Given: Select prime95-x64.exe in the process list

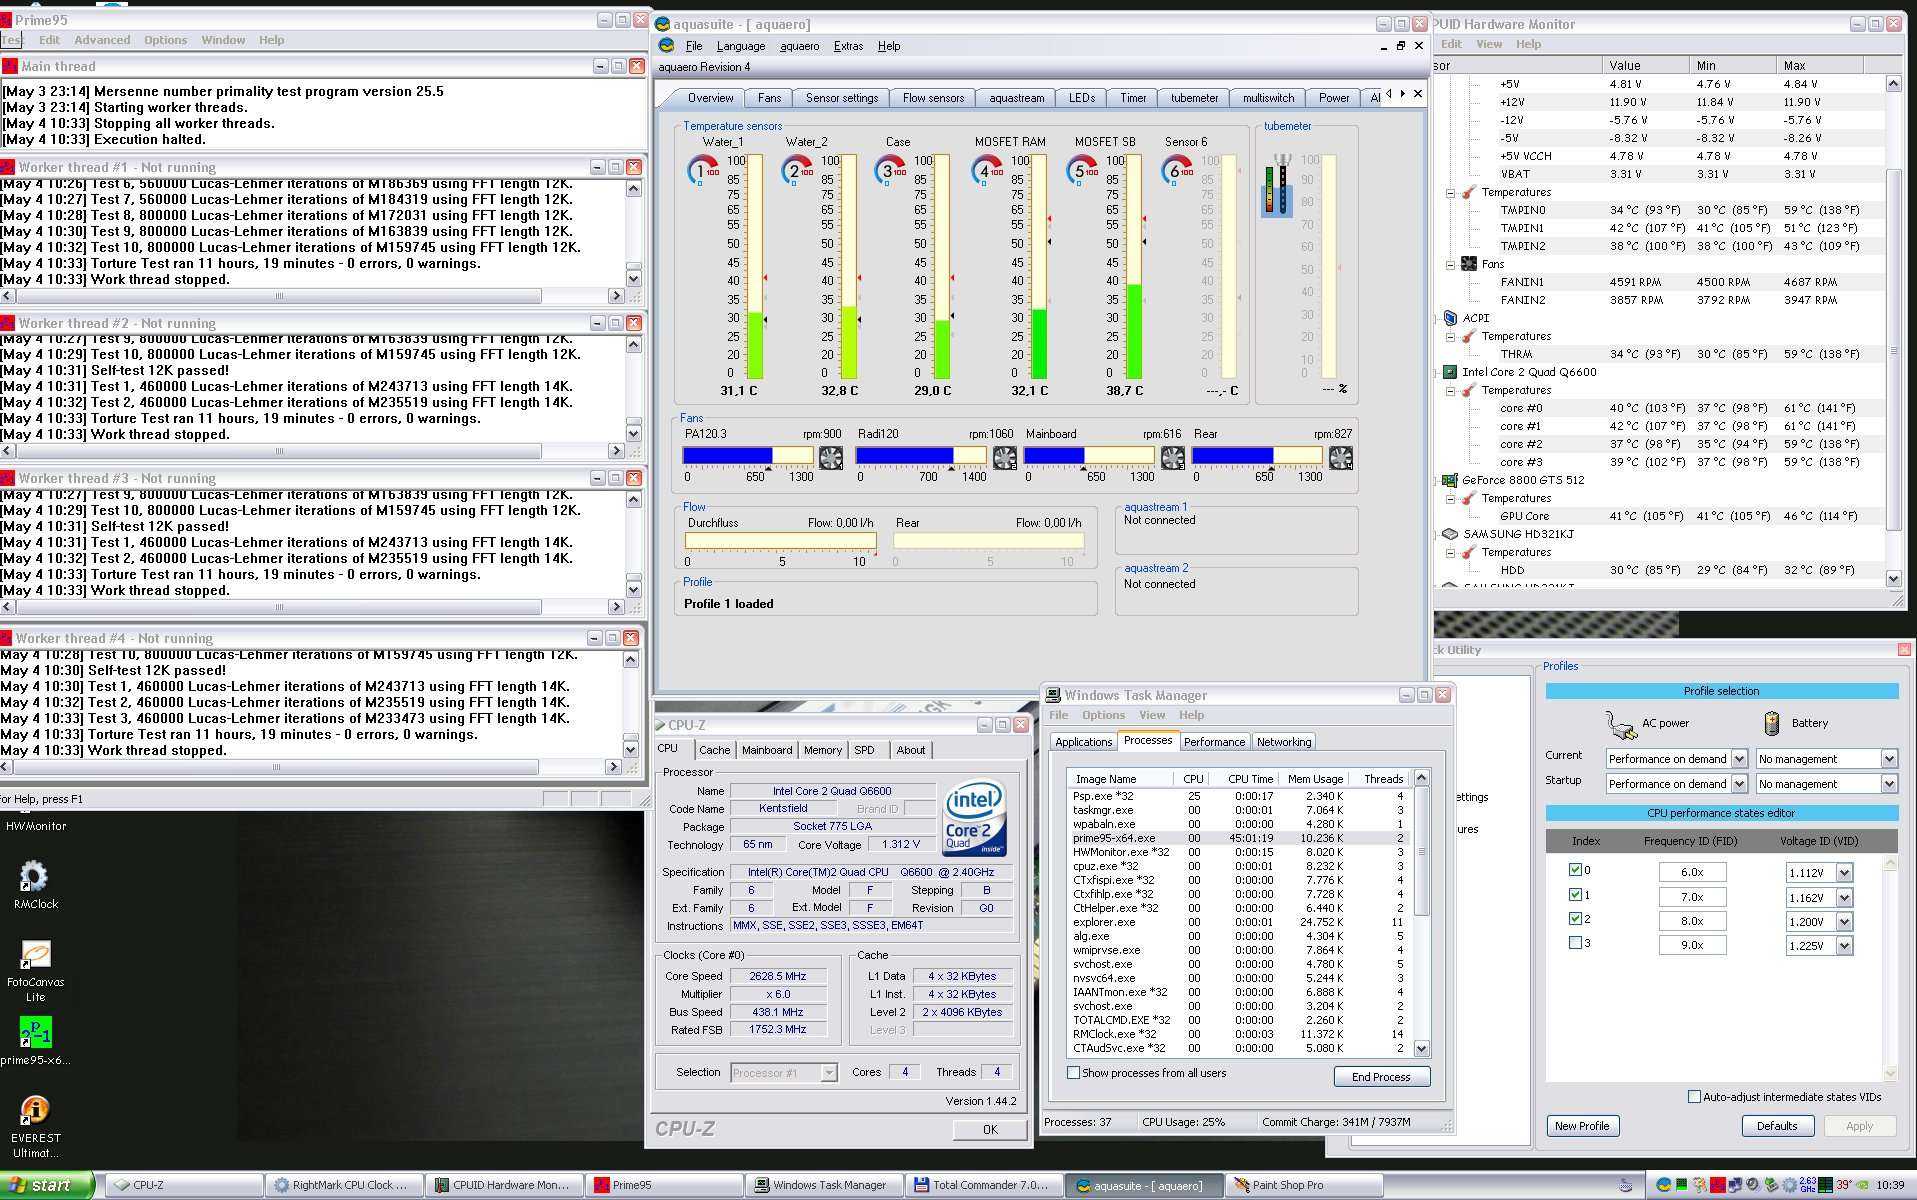Looking at the screenshot, I should pos(1113,838).
